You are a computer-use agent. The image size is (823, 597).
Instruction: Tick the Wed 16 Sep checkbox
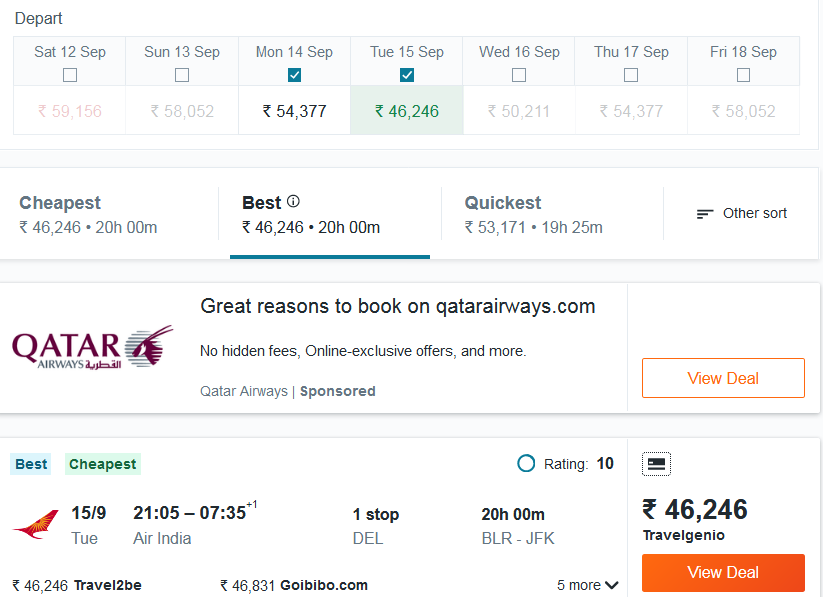pyautogui.click(x=519, y=75)
